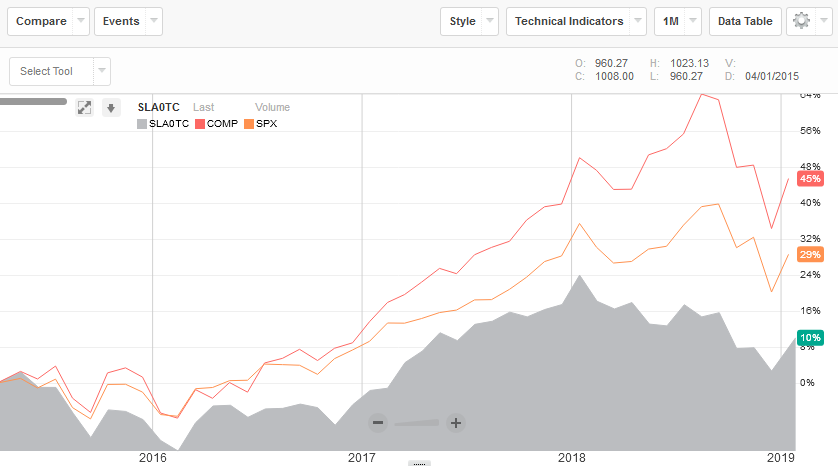
Task: Open the Events menu
Action: point(128,21)
